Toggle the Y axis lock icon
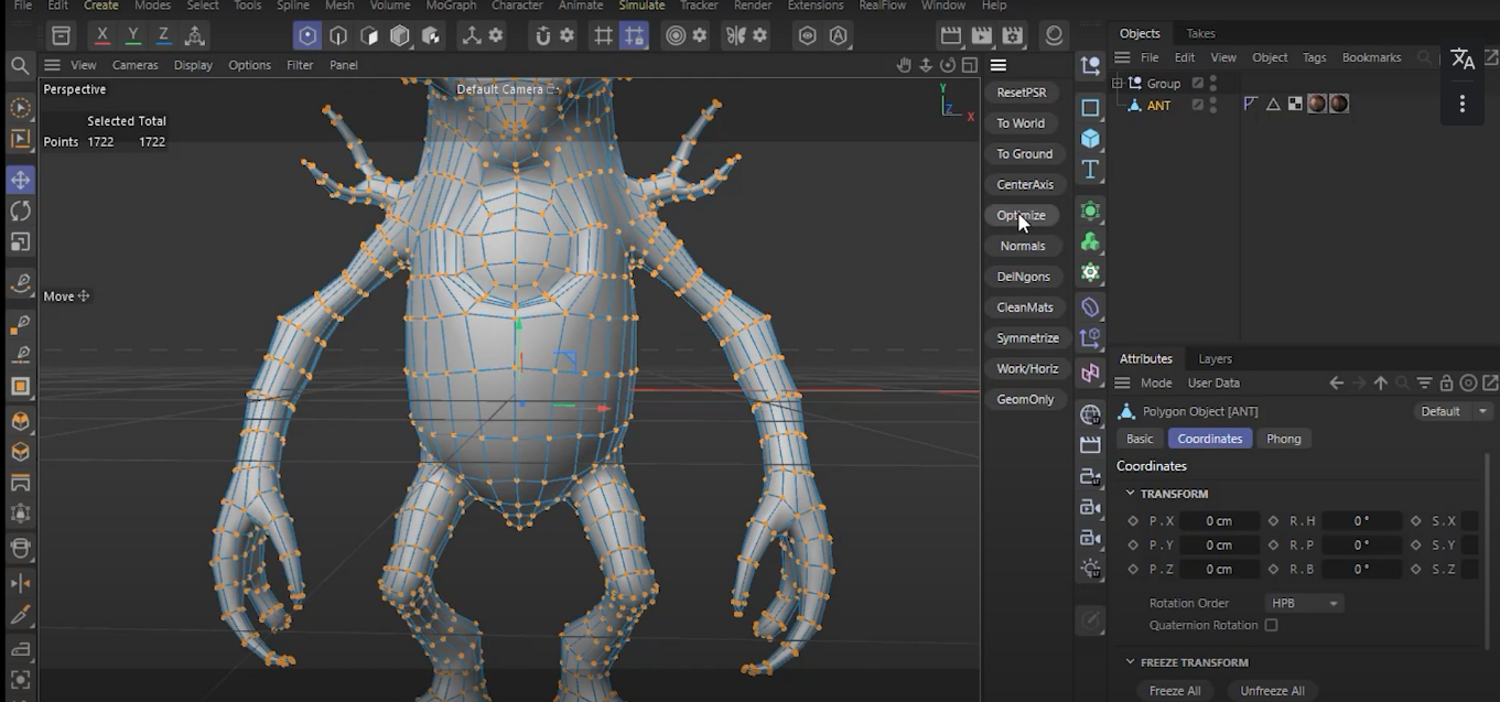 [133, 36]
